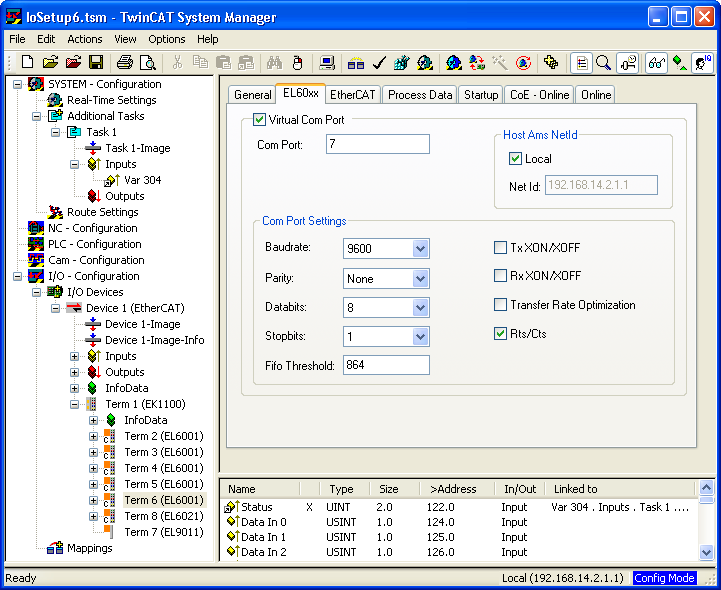This screenshot has width=721, height=590.
Task: Click the New document toolbar icon
Action: (27, 62)
